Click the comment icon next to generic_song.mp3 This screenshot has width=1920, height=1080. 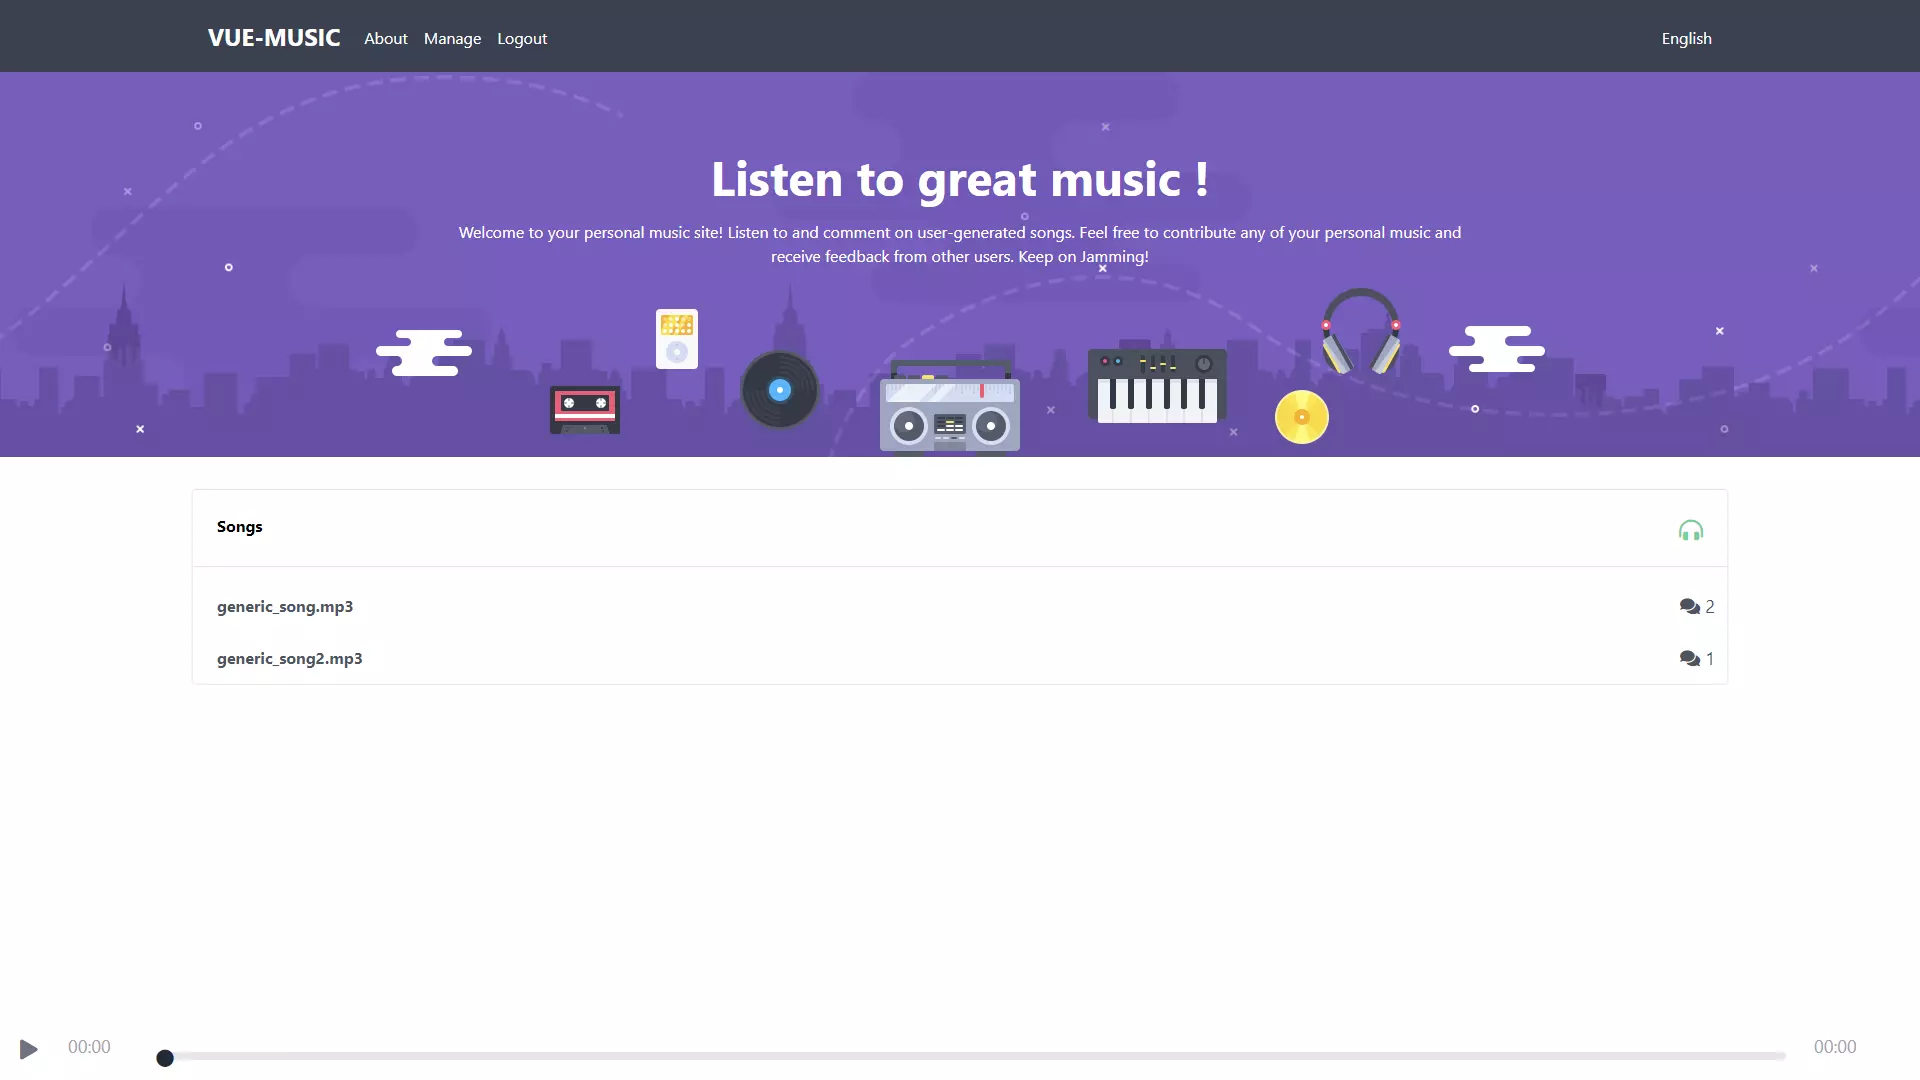click(1689, 605)
